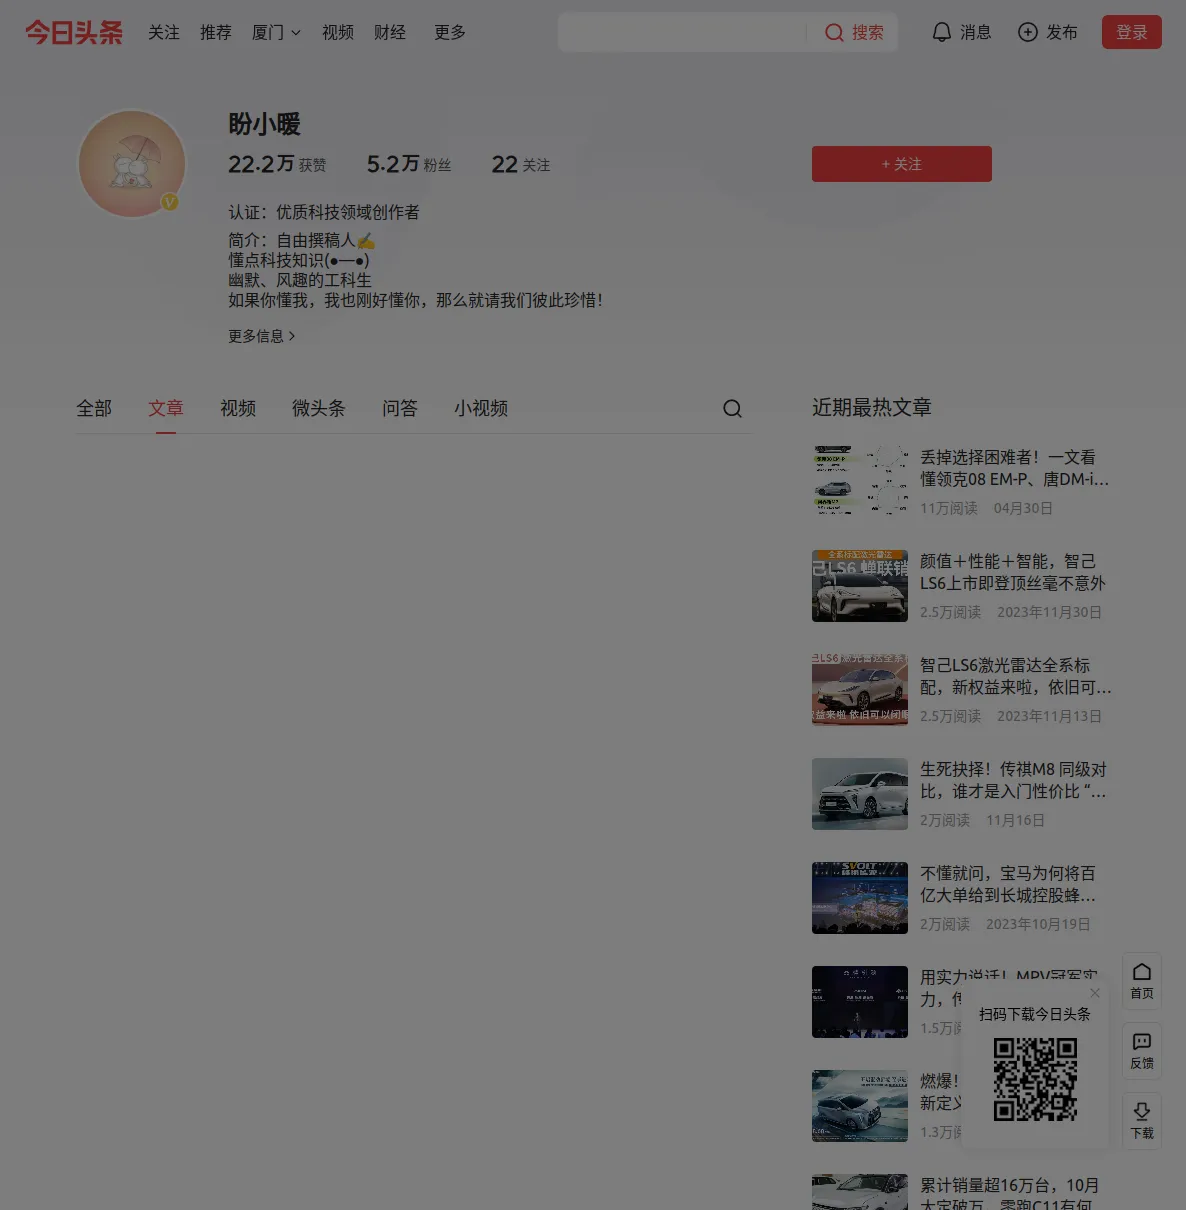
Task: Open article 智己LS6激光雷达全系标配
Action: (1016, 676)
